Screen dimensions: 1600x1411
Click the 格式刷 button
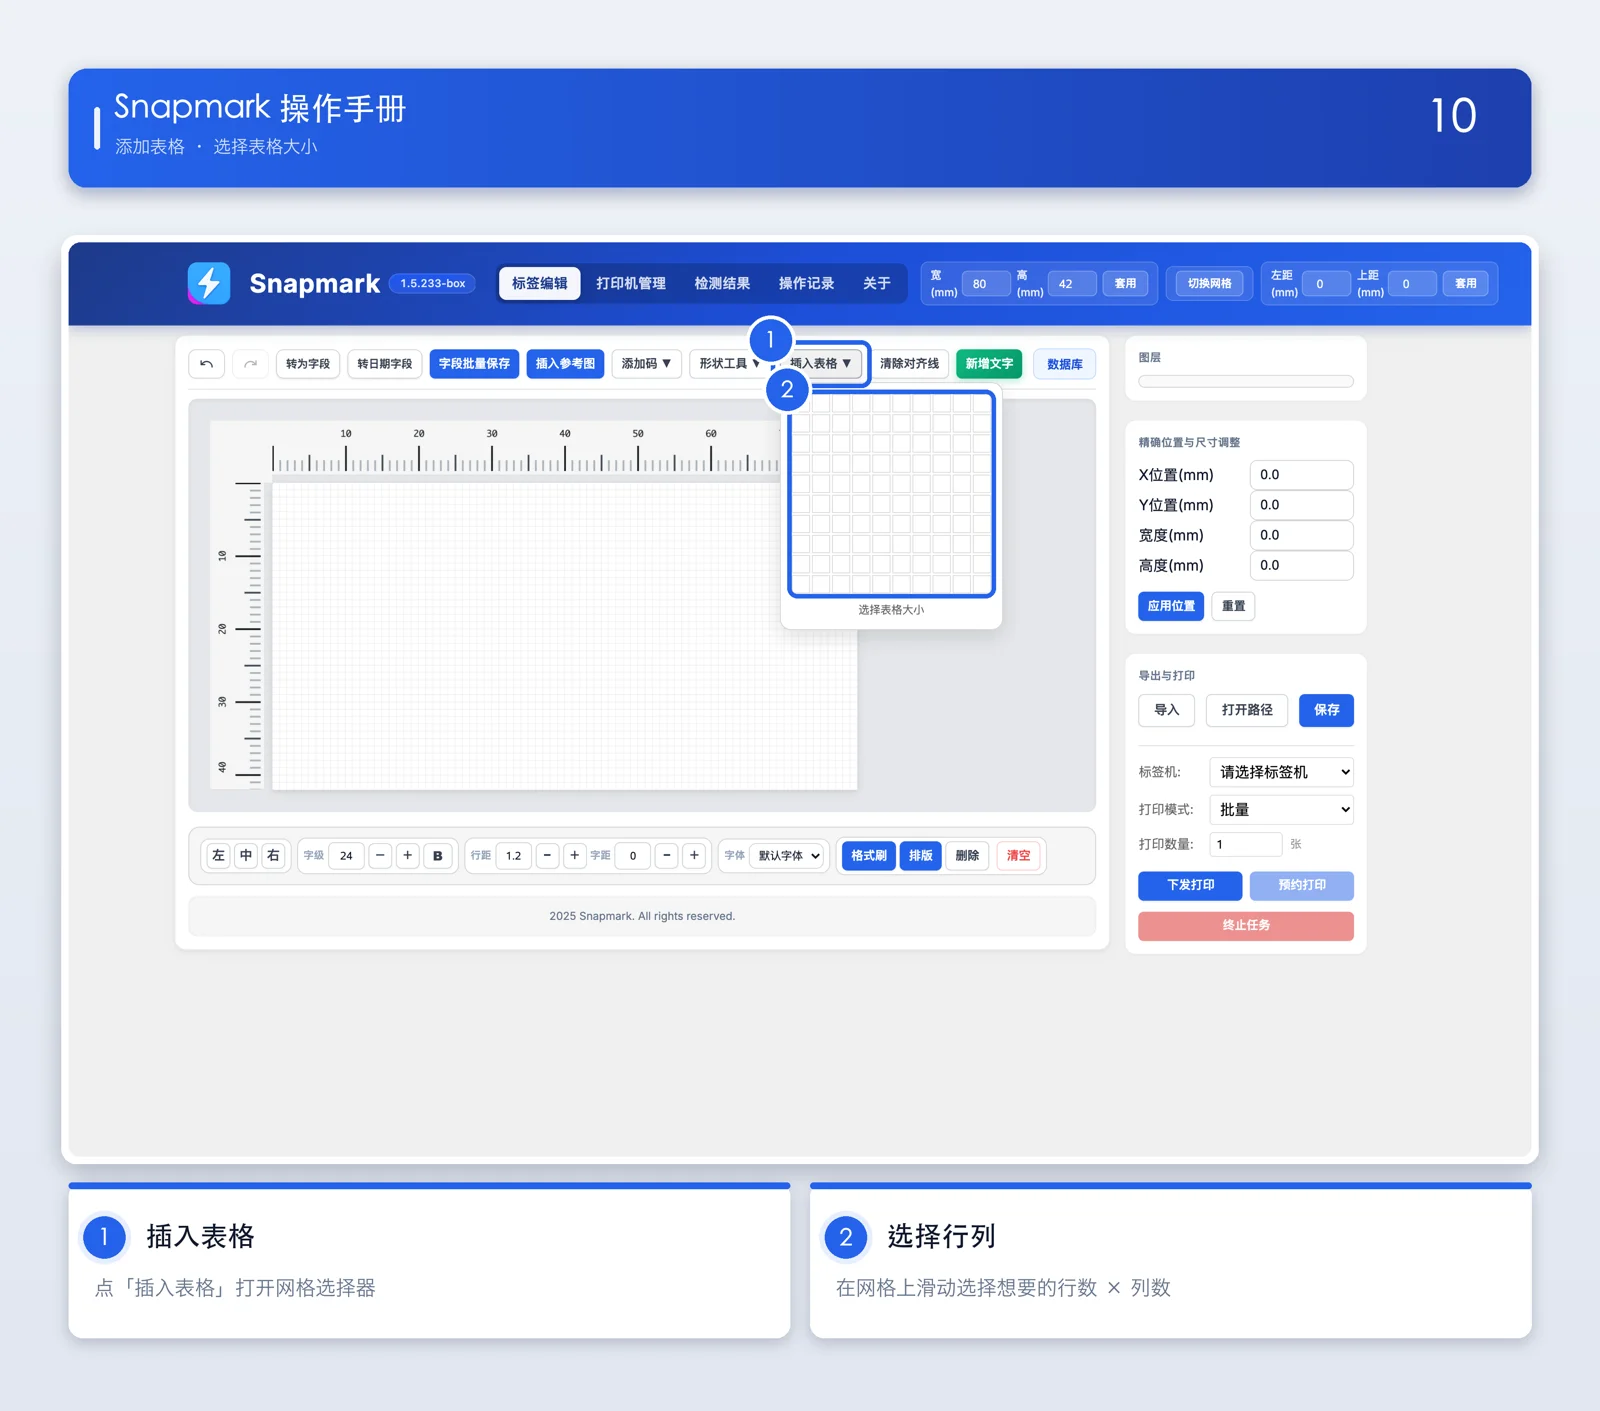coord(868,856)
